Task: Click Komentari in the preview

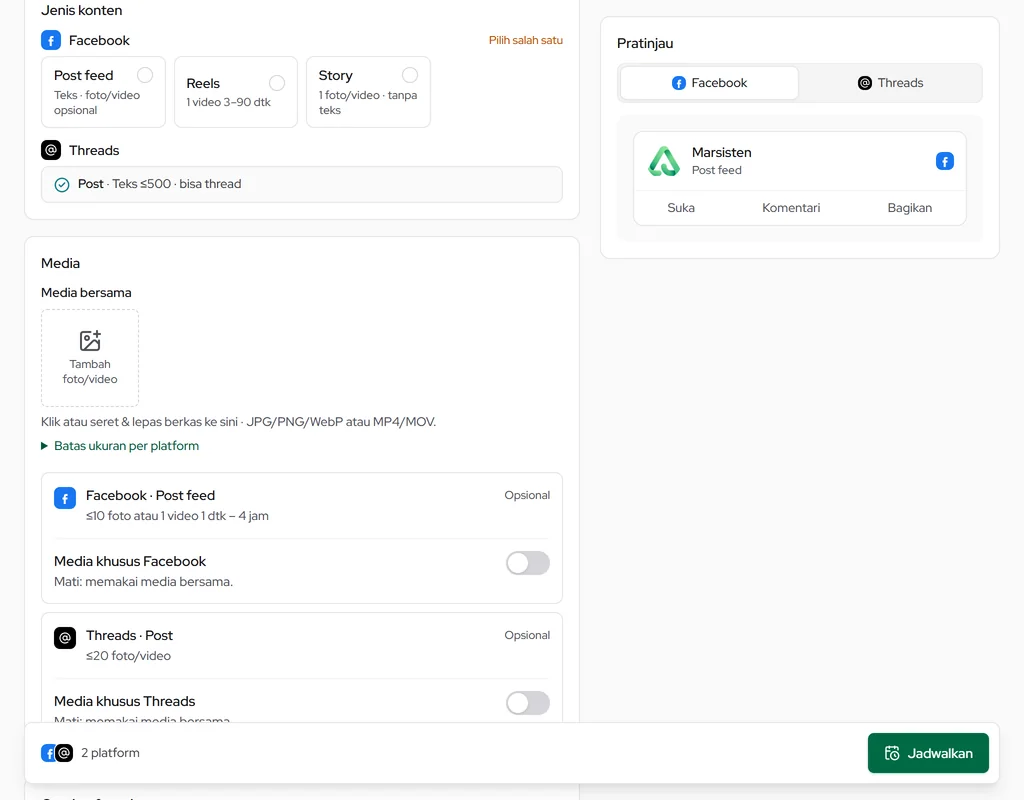Action: (x=791, y=208)
